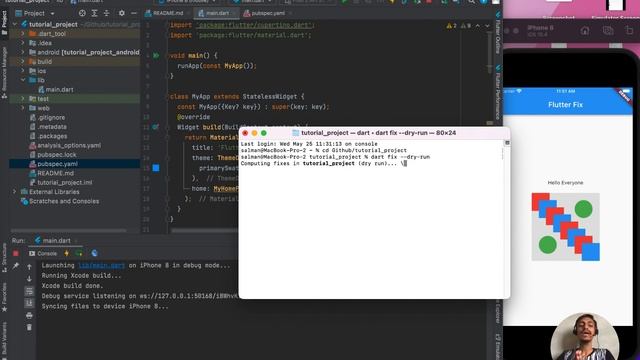The height and width of the screenshot is (360, 640).
Task: Click the screenshot icon in Simulator toolbar
Action: click(608, 31)
